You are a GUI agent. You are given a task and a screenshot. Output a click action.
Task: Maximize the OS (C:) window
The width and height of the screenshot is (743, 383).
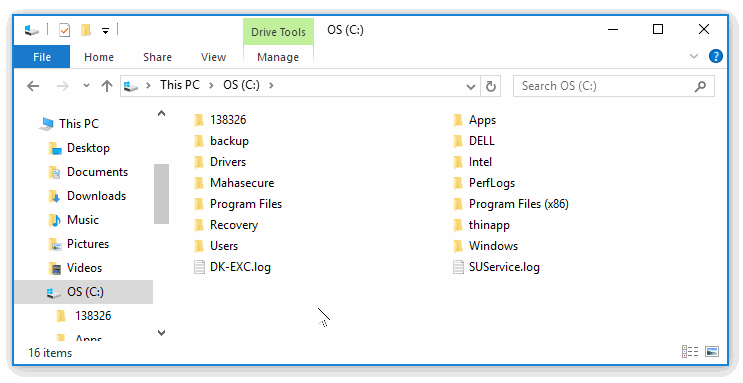click(x=658, y=29)
